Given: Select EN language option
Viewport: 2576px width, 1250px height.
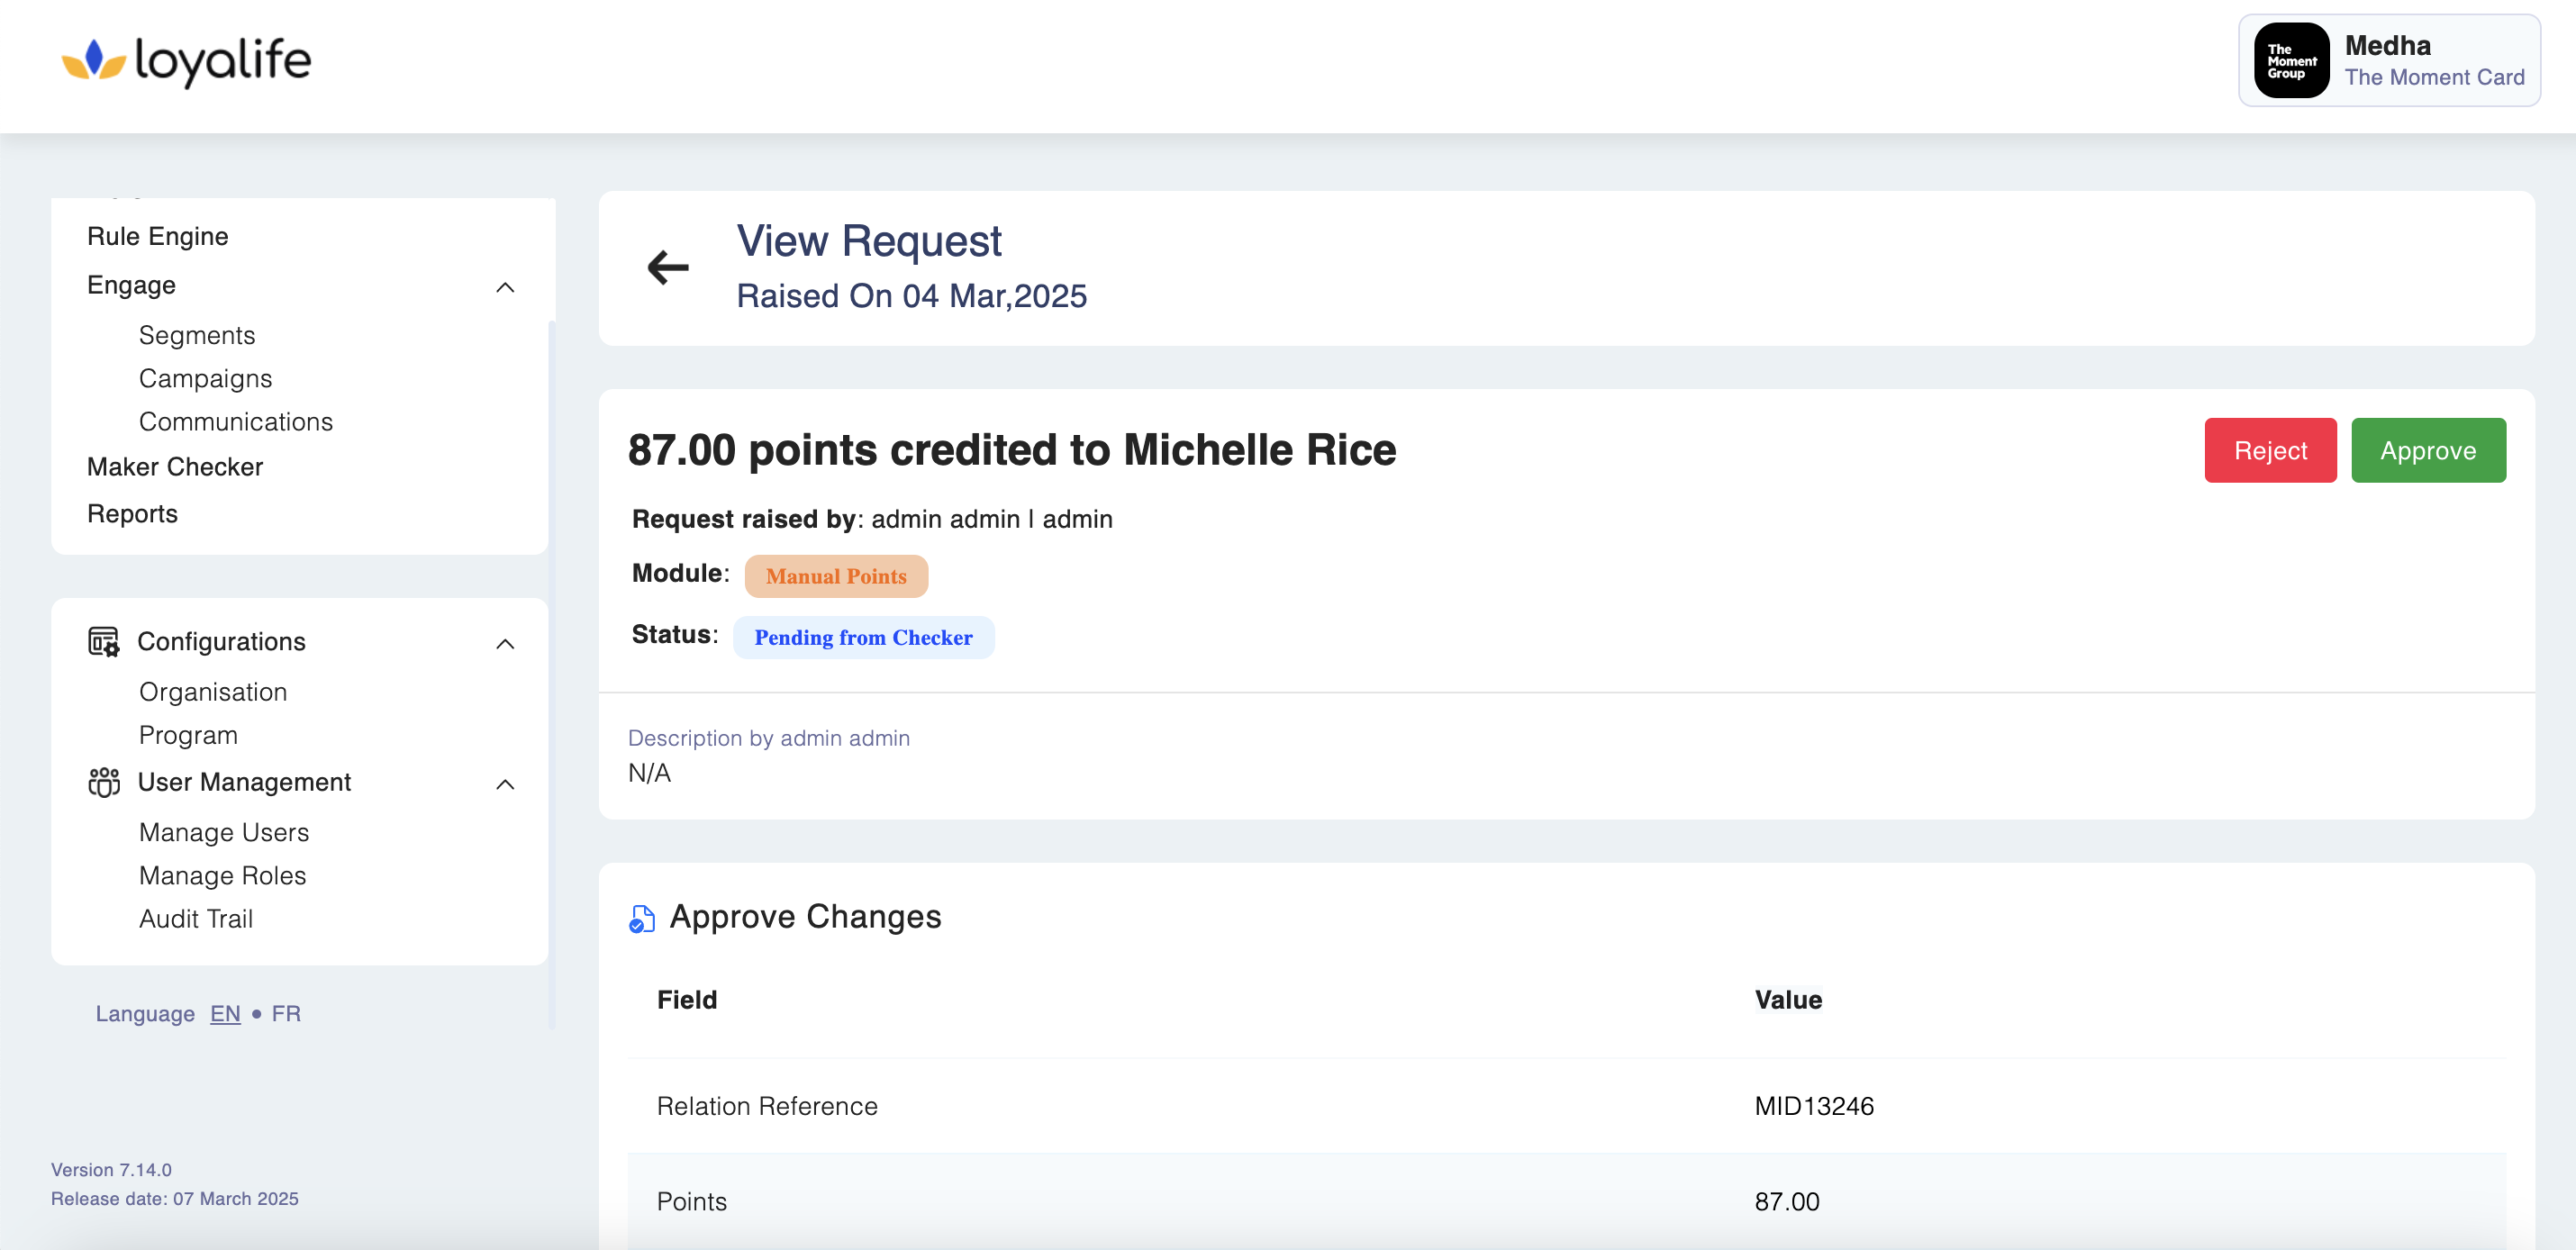Looking at the screenshot, I should click(x=225, y=1013).
